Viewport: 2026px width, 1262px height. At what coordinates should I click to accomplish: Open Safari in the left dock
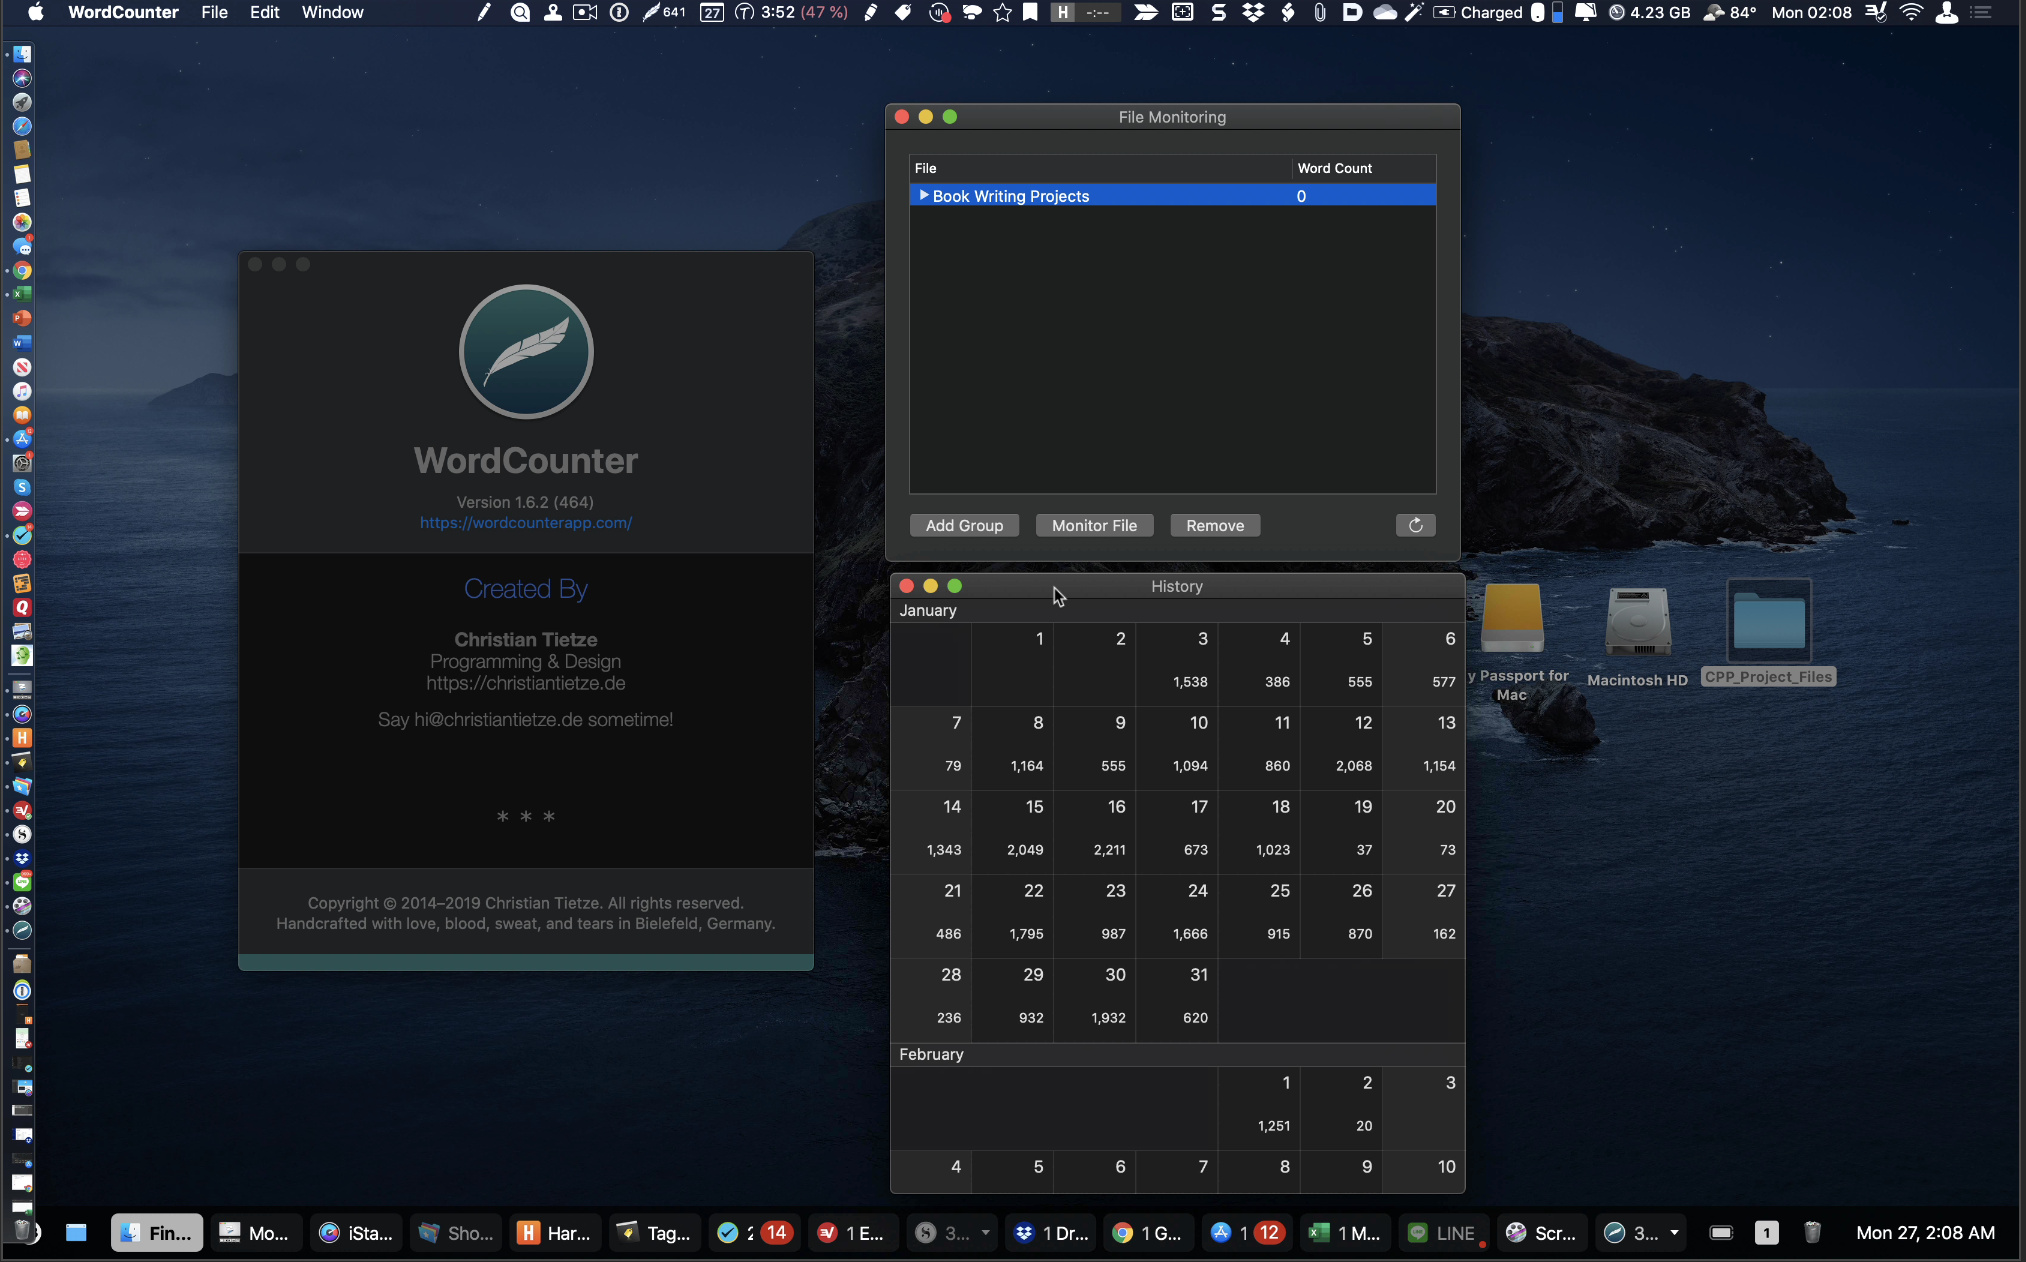[22, 126]
